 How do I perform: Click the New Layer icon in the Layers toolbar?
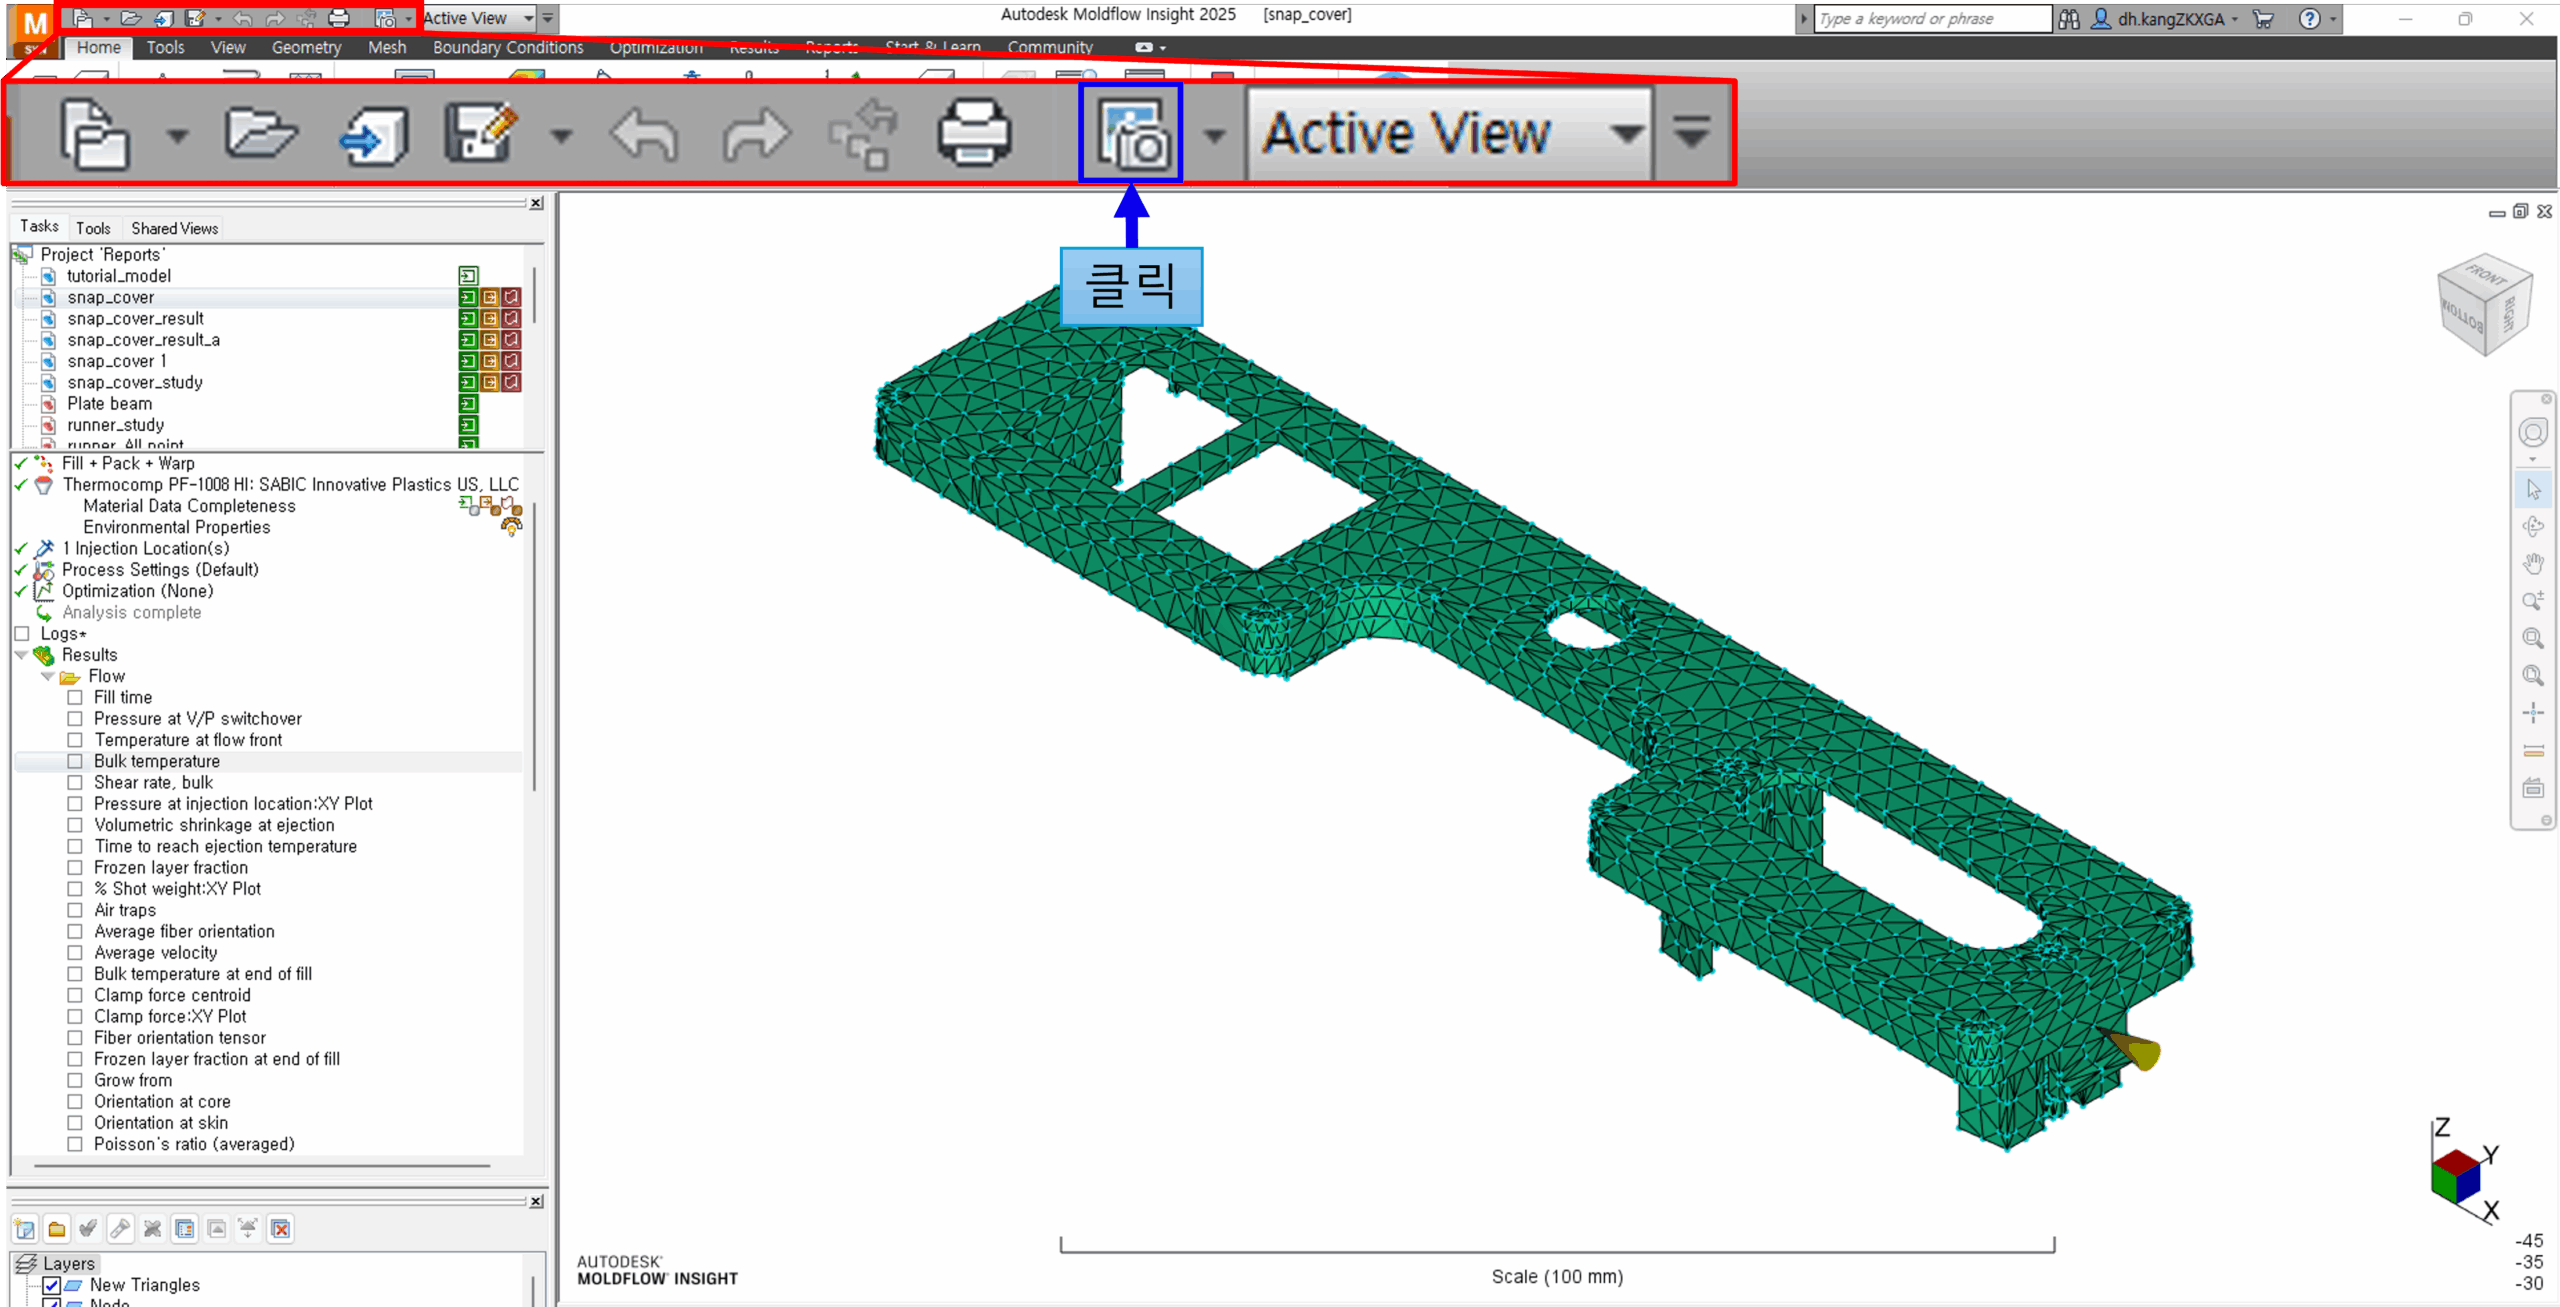[x=25, y=1229]
